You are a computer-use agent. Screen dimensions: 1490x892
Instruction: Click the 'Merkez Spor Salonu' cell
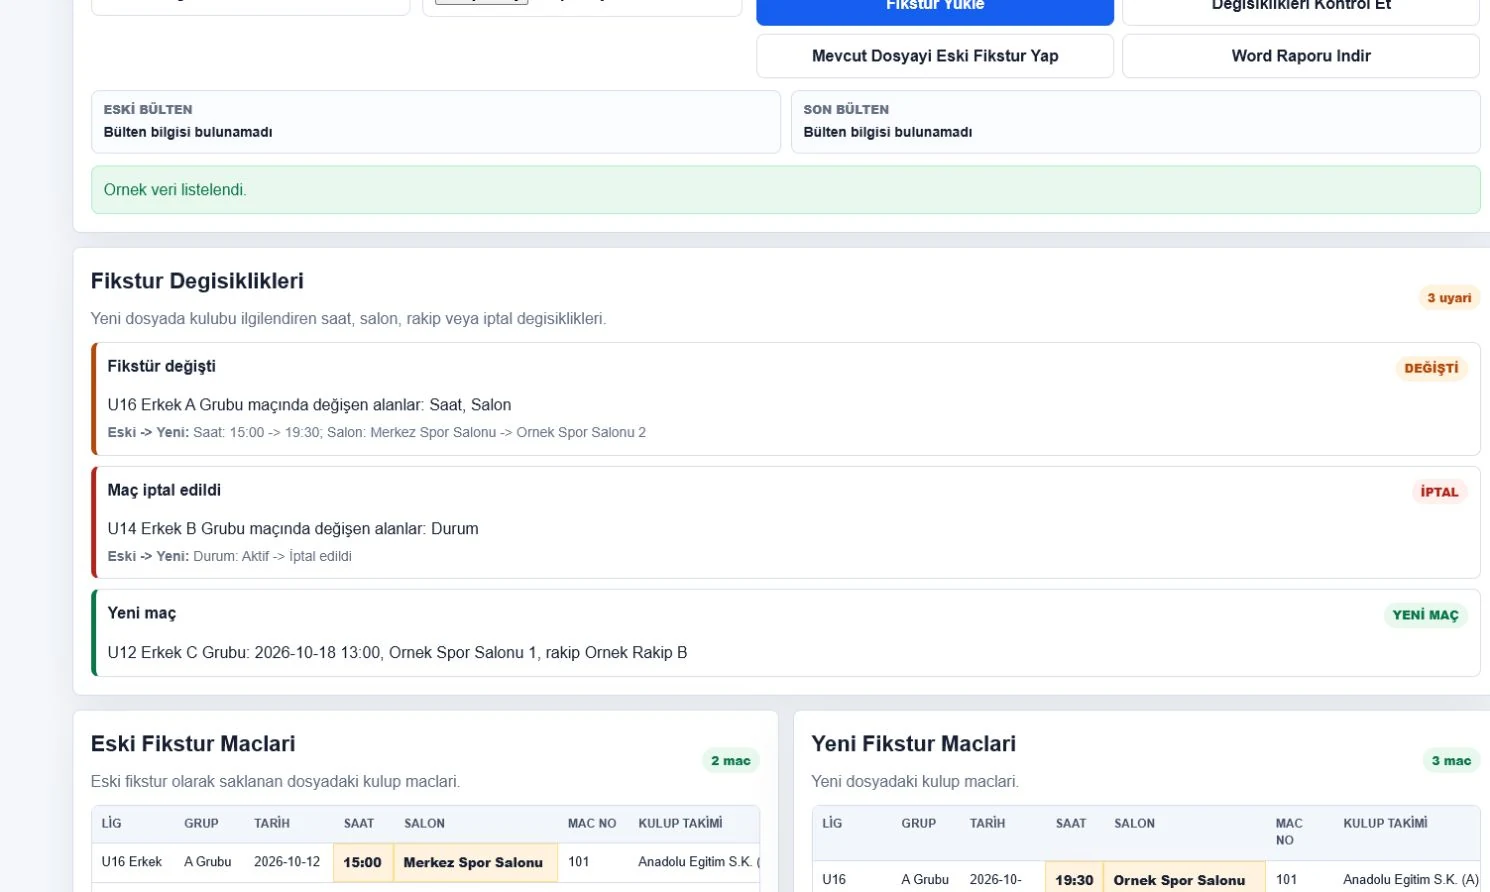click(x=475, y=863)
